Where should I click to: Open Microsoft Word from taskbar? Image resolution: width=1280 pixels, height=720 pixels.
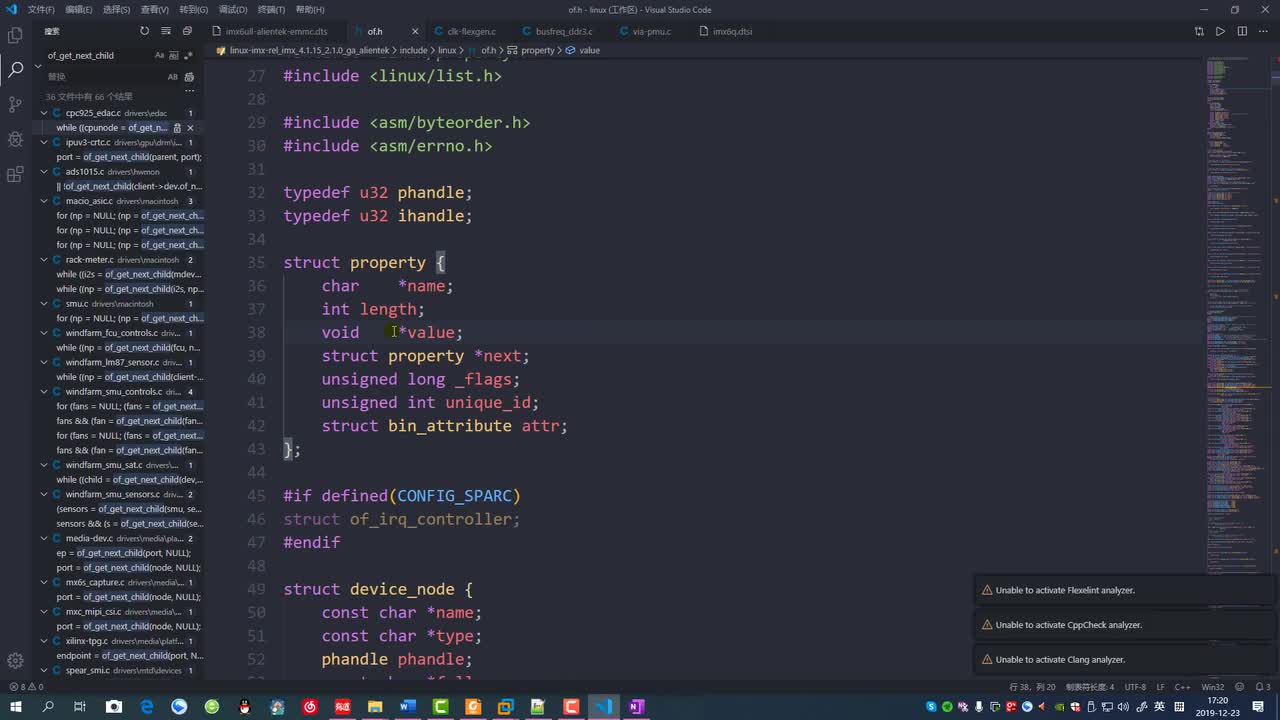(407, 707)
